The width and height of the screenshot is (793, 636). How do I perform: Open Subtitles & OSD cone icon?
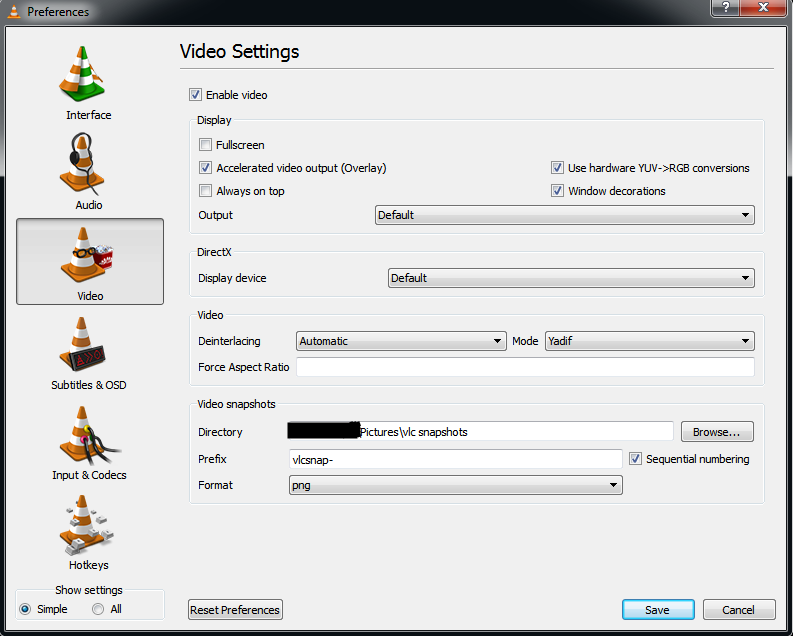pyautogui.click(x=82, y=344)
